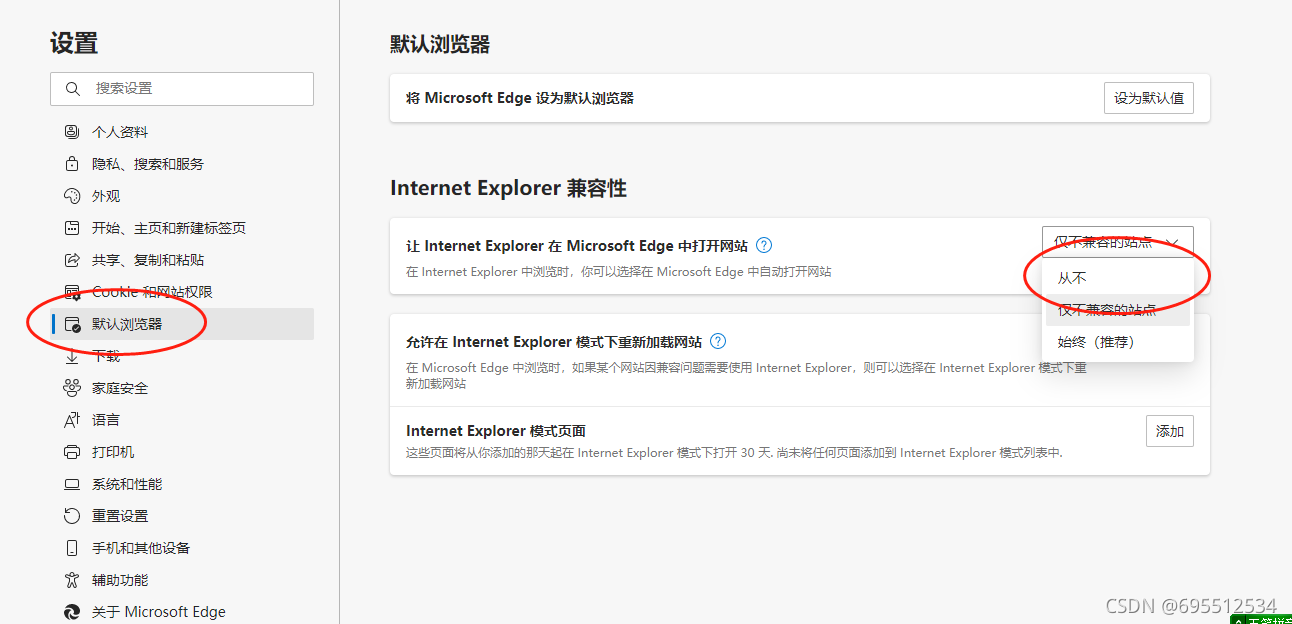
Task: Select 开始、主页和新建标签页 in sidebar
Action: point(182,228)
